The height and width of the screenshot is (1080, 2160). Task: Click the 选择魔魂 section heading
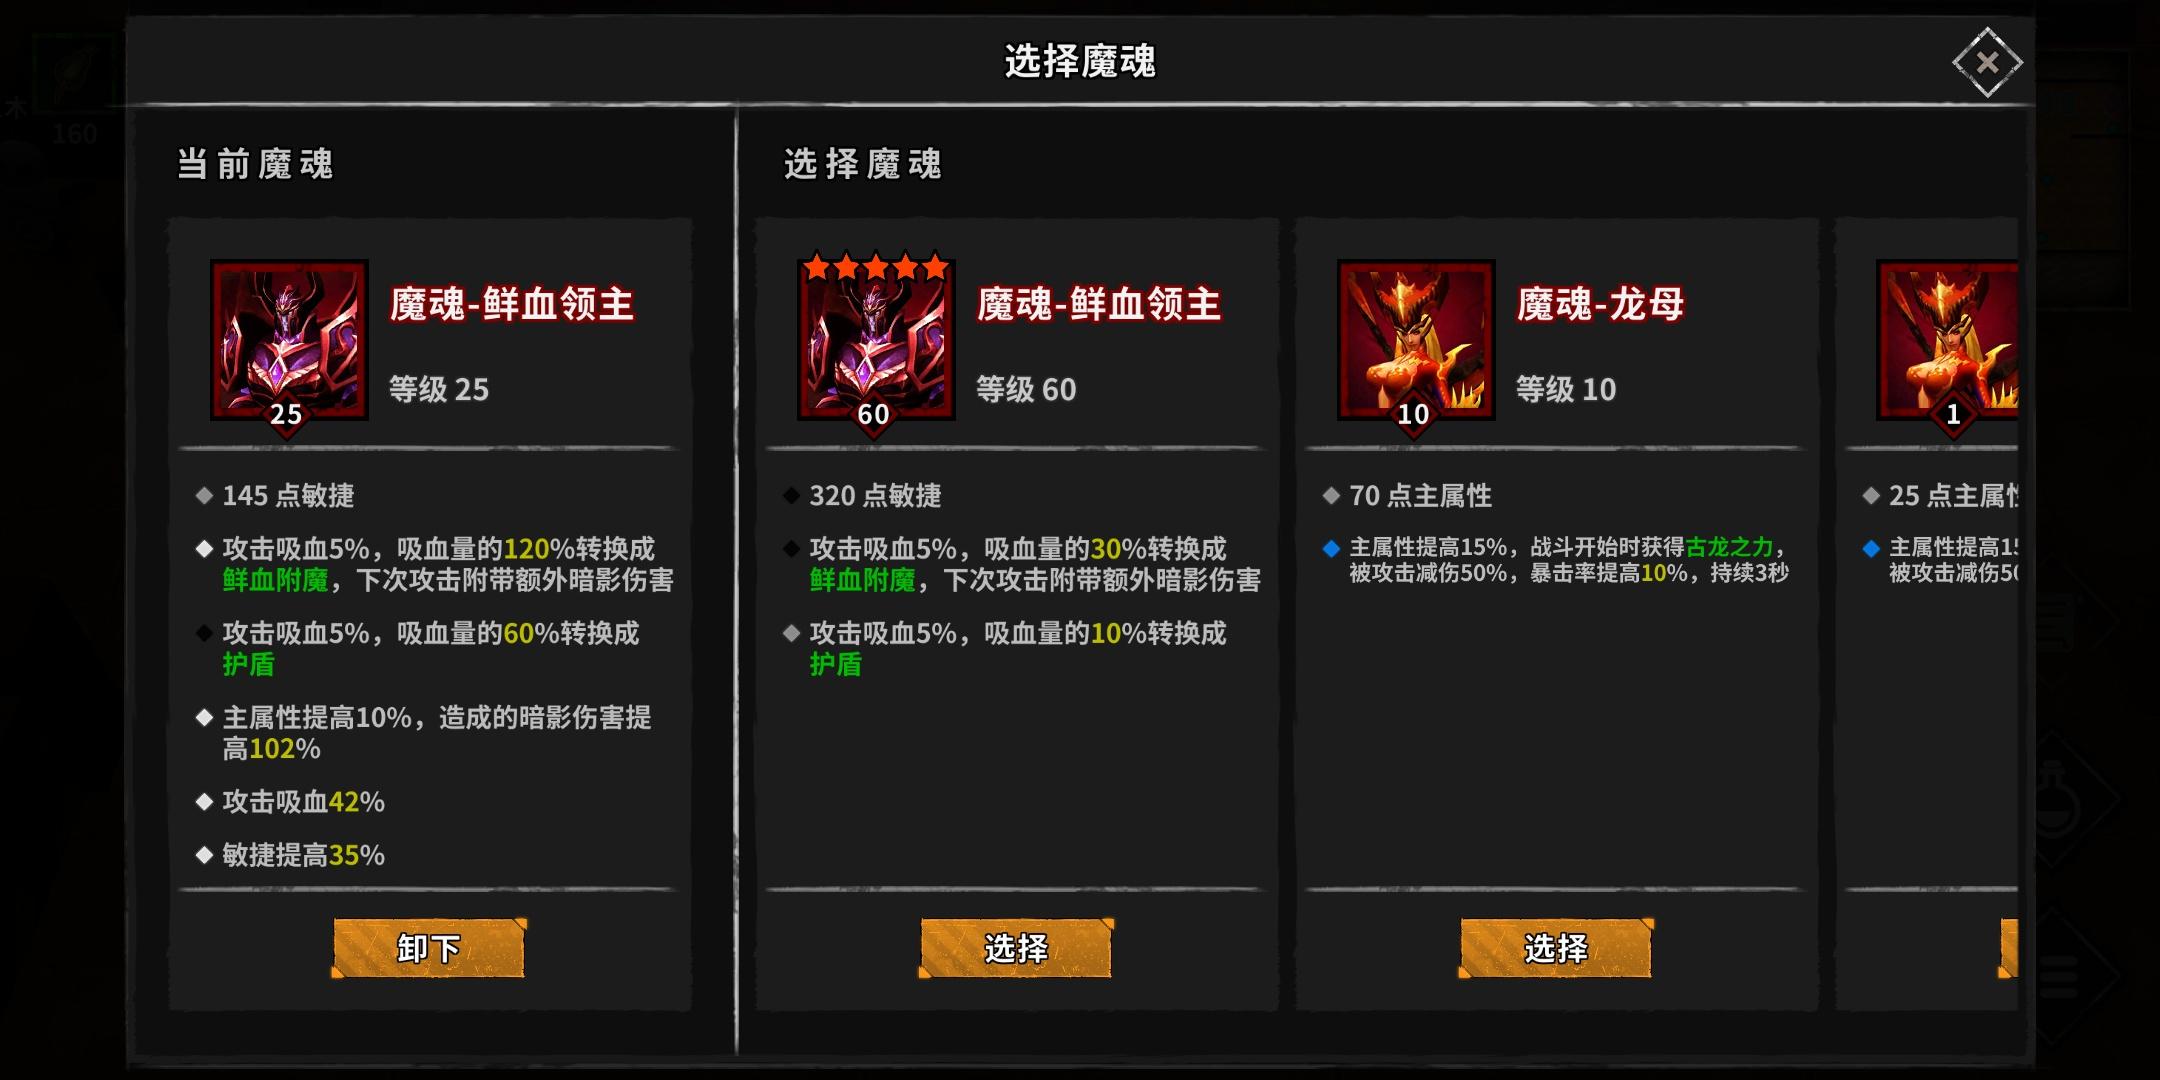[862, 164]
